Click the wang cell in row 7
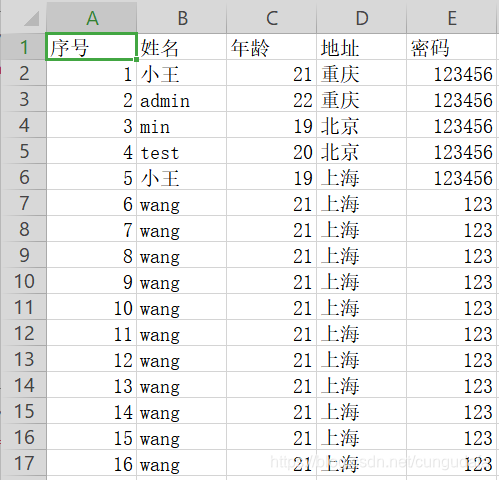The width and height of the screenshot is (499, 480). 182,203
